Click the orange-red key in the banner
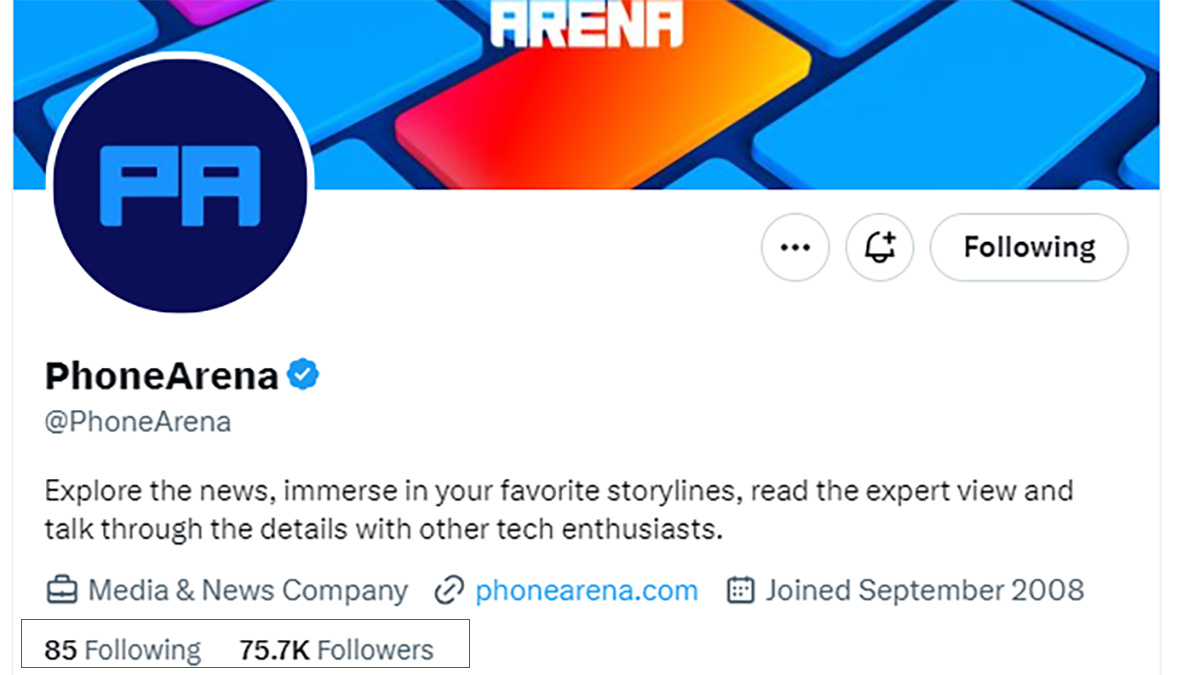This screenshot has height=675, width=1200. point(600,100)
